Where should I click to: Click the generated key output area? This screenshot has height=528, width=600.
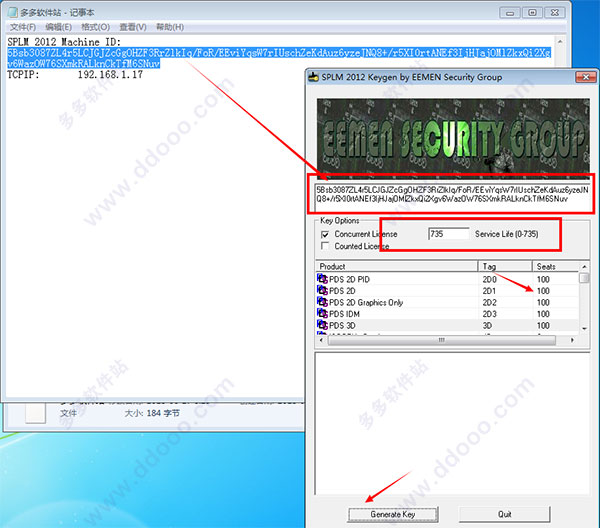(452, 423)
